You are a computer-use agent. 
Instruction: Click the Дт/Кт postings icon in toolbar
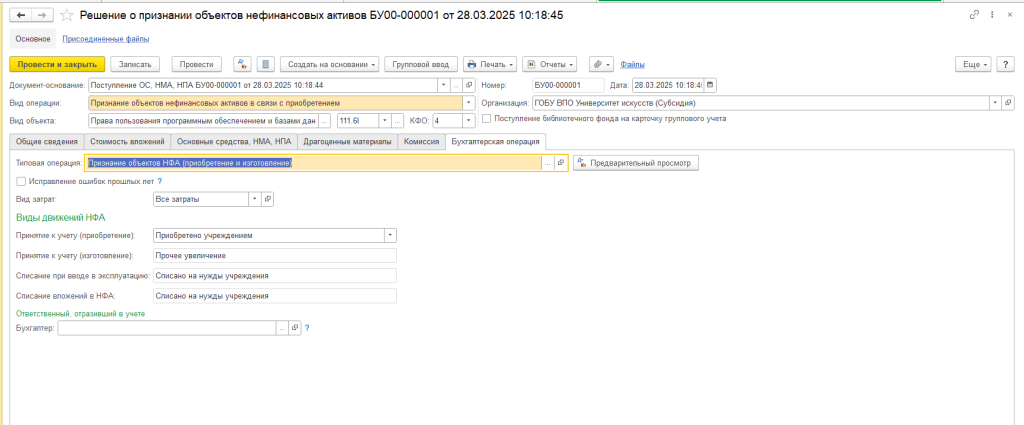pyautogui.click(x=242, y=64)
